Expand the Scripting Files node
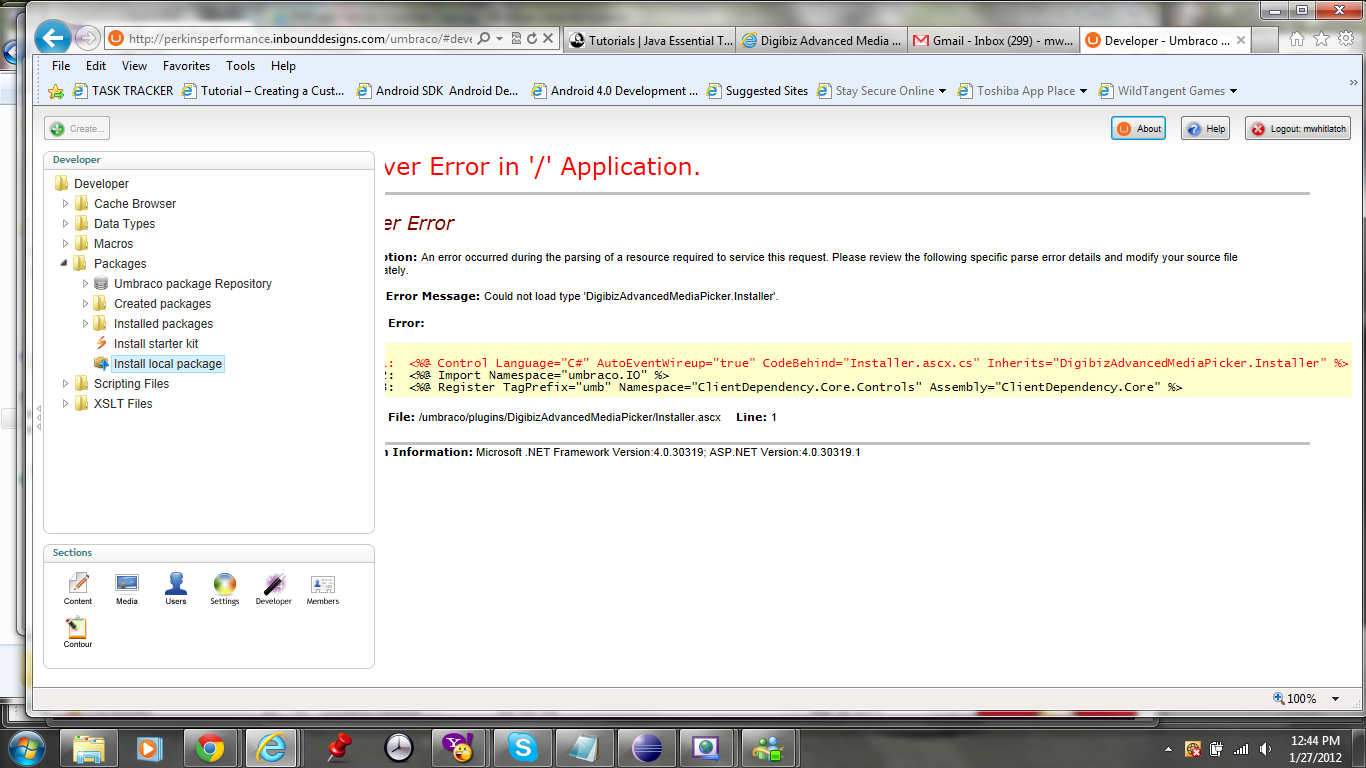Screen dimensions: 1366x768 pyautogui.click(x=66, y=384)
